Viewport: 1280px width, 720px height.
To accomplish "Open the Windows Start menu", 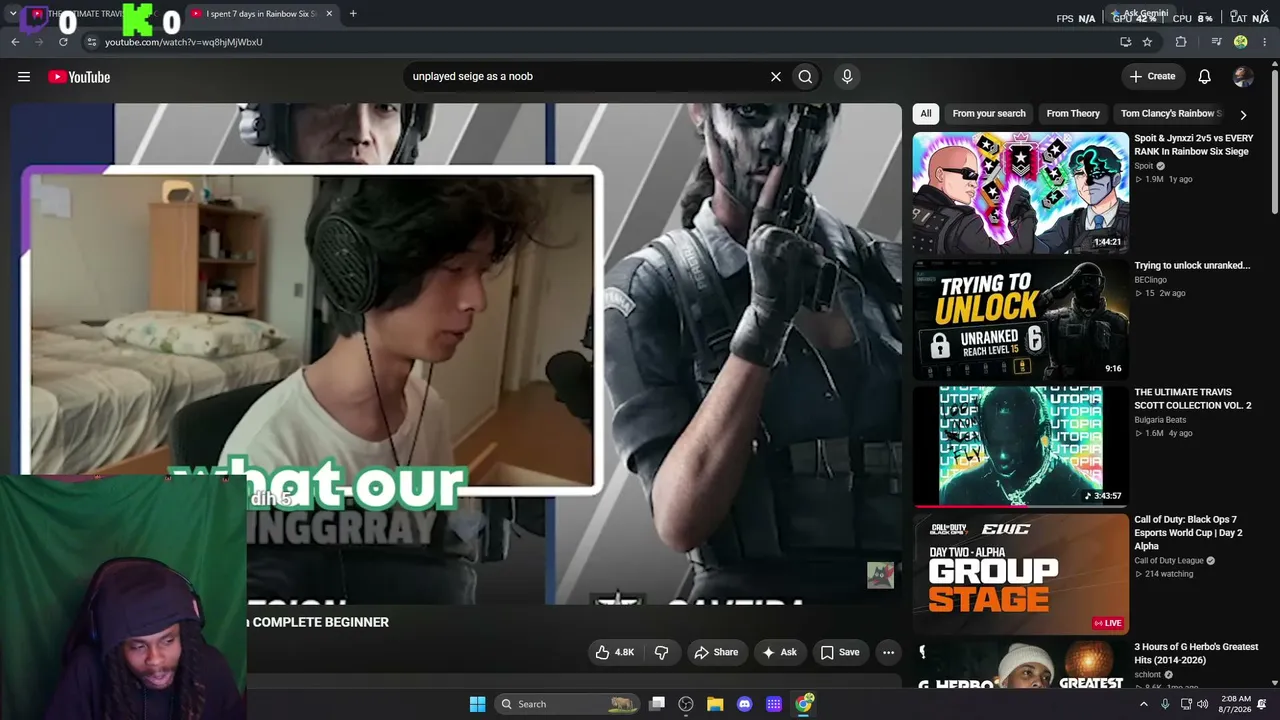I will (478, 704).
